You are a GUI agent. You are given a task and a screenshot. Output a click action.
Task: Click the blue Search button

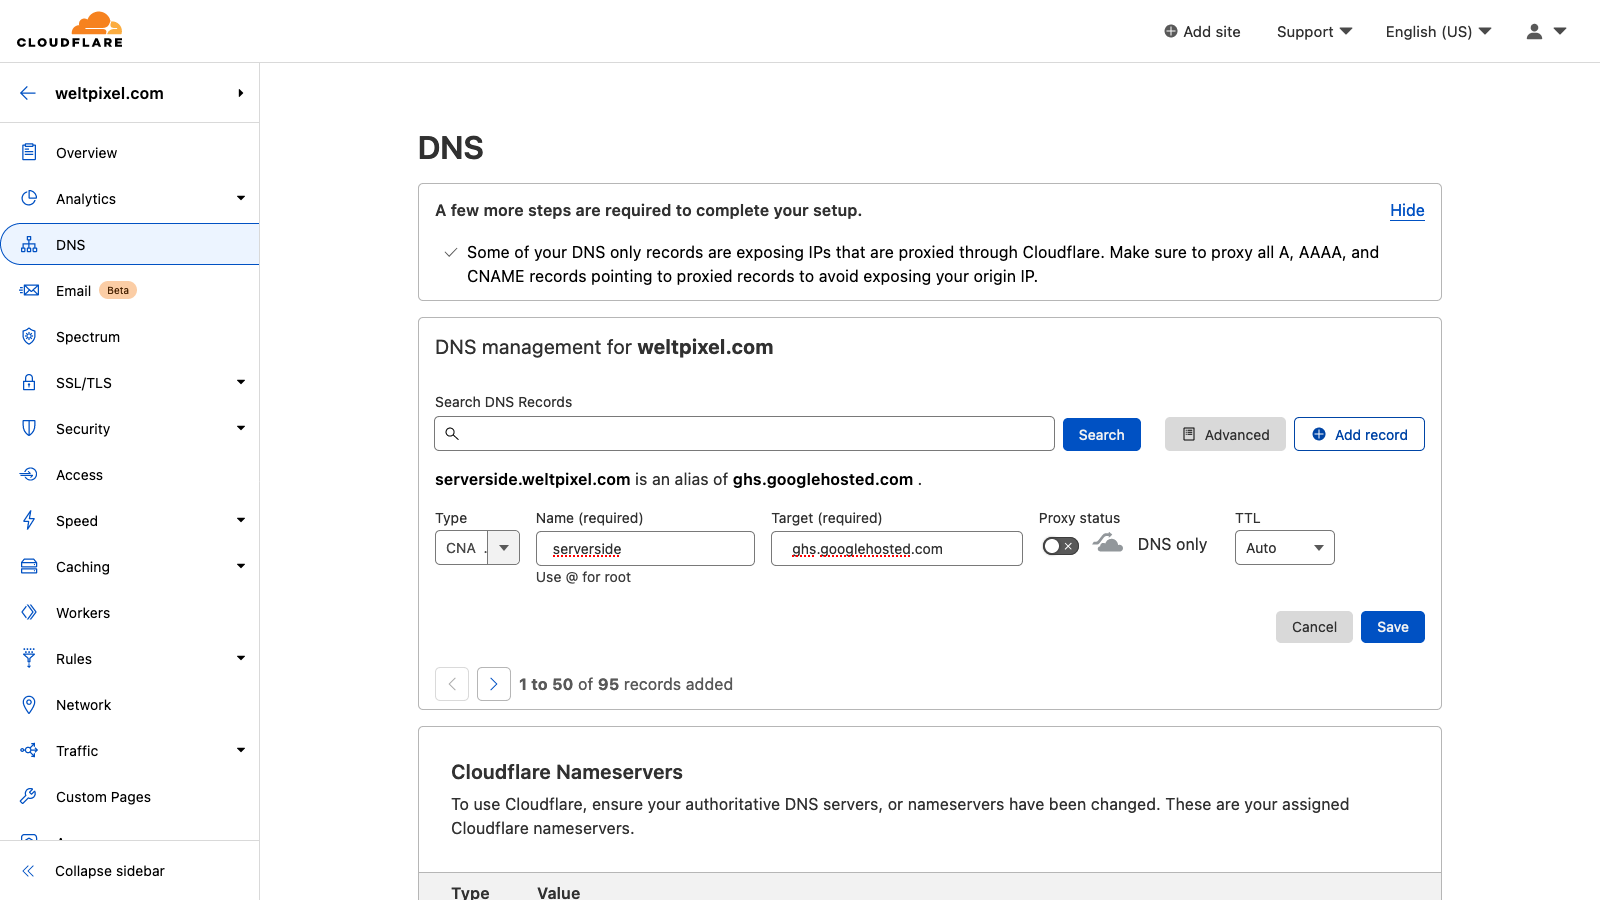(x=1101, y=434)
